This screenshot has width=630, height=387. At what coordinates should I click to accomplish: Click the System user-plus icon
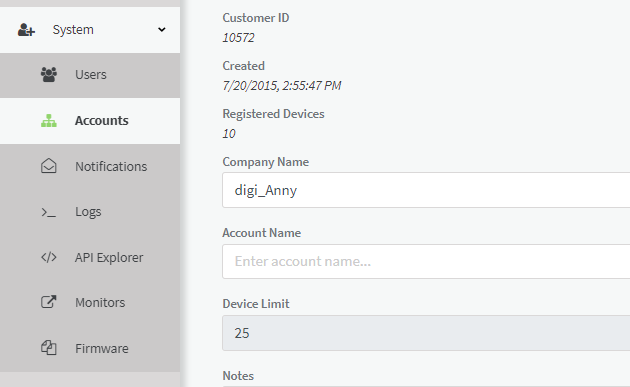(x=26, y=30)
